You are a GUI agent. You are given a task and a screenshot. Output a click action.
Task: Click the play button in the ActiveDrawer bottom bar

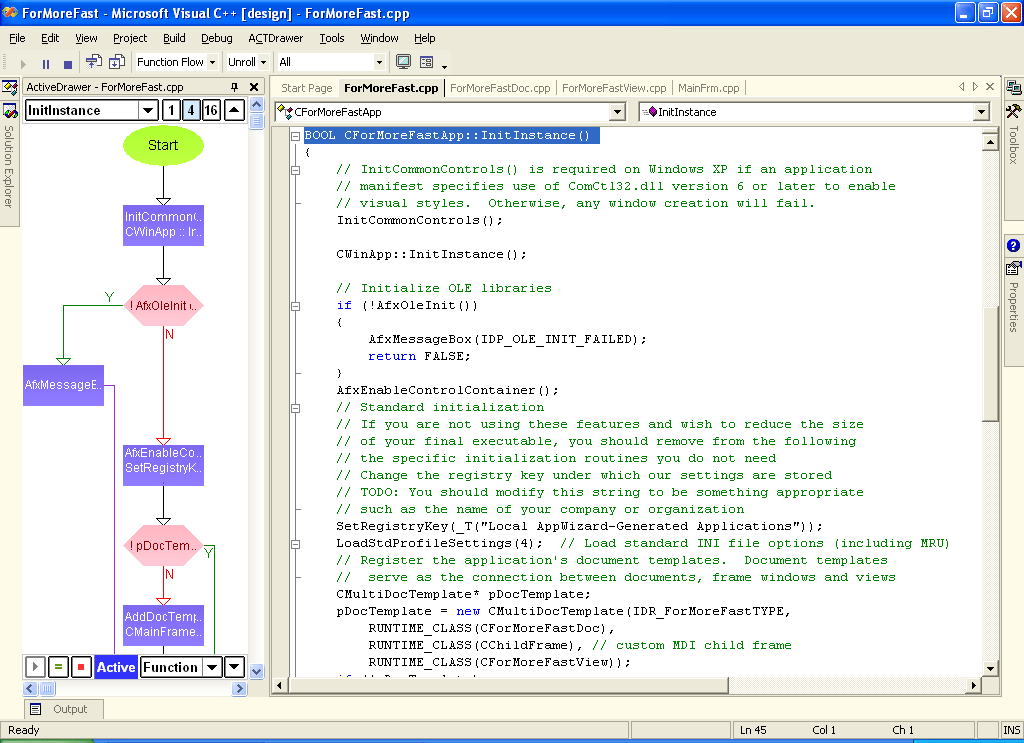tap(35, 667)
